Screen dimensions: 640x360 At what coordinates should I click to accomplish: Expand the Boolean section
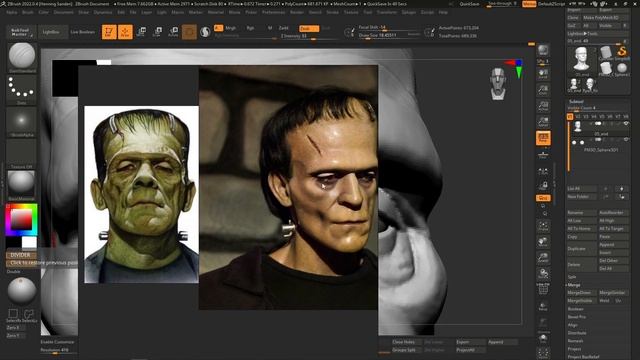tap(576, 309)
